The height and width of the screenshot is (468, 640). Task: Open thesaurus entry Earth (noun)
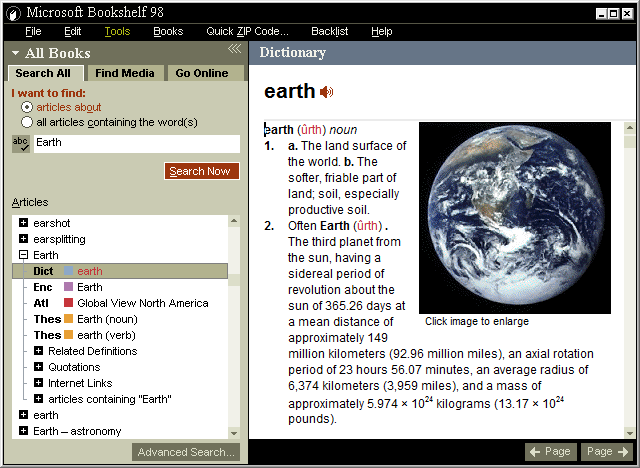107,319
